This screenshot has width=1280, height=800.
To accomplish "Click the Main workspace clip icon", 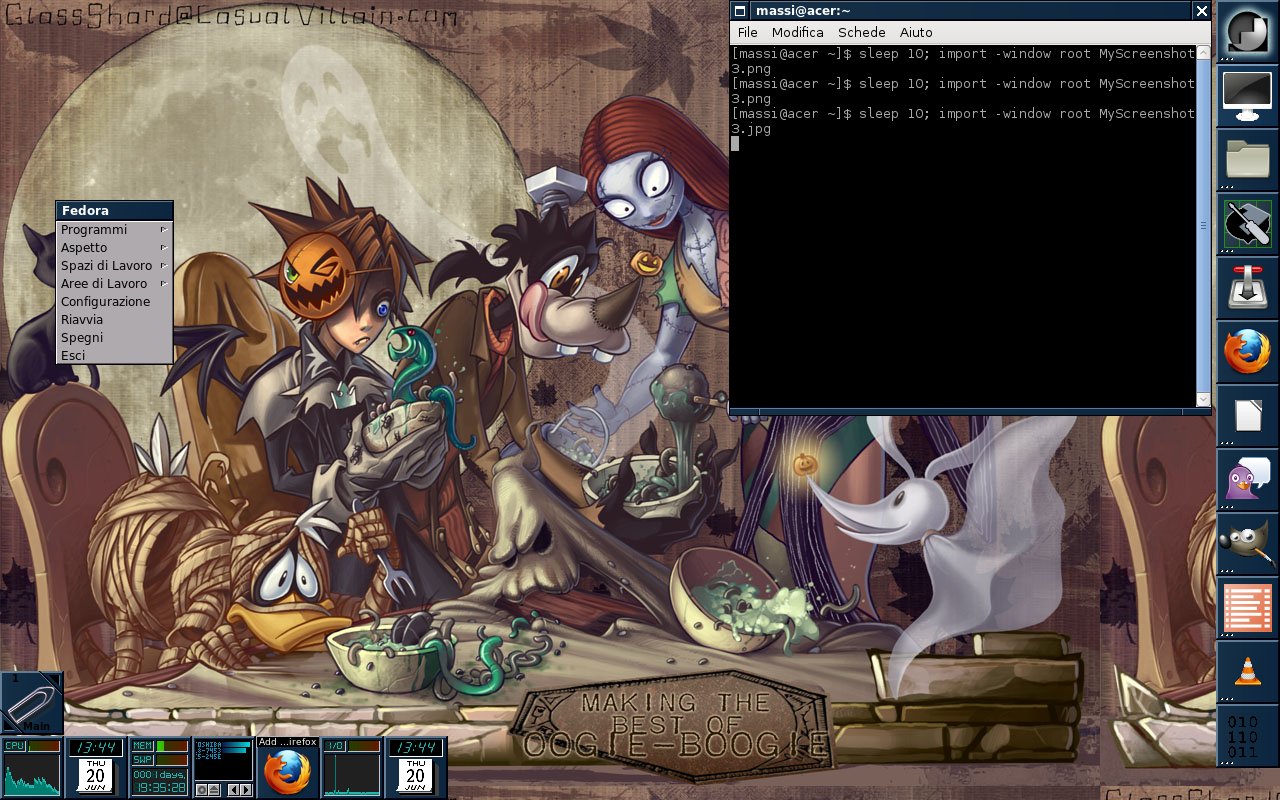I will click(x=32, y=703).
